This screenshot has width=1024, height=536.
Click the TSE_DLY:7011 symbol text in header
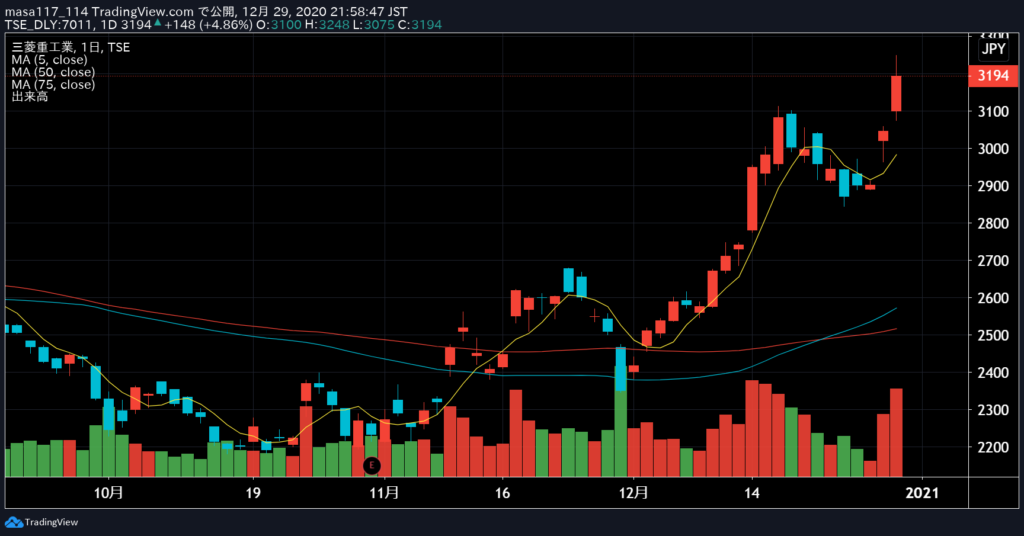click(49, 25)
